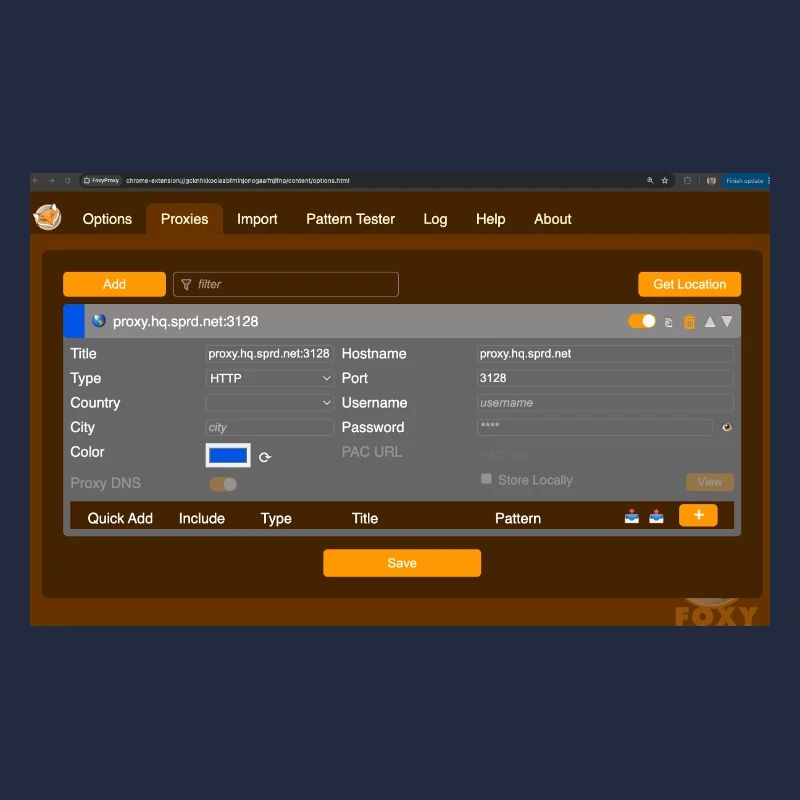Bookmark page with the star icon
Viewport: 800px width, 800px height.
(664, 181)
